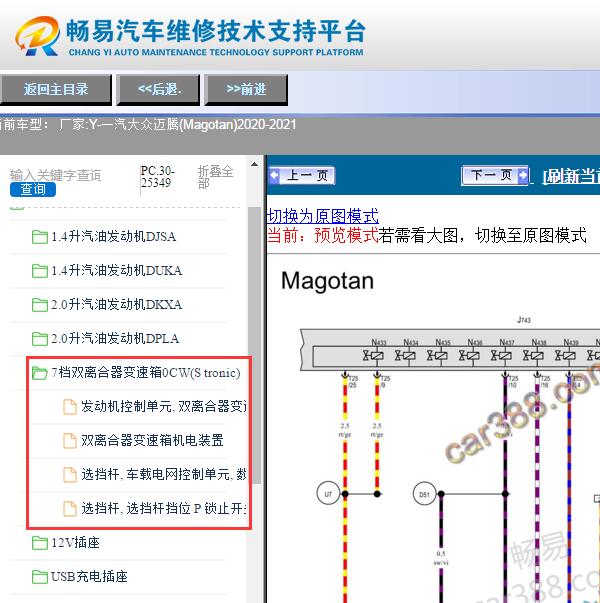Viewport: 600px width, 603px height.
Task: Collapse folder 7档双离合器变速箱0CW(S tronic)
Action: pos(146,373)
